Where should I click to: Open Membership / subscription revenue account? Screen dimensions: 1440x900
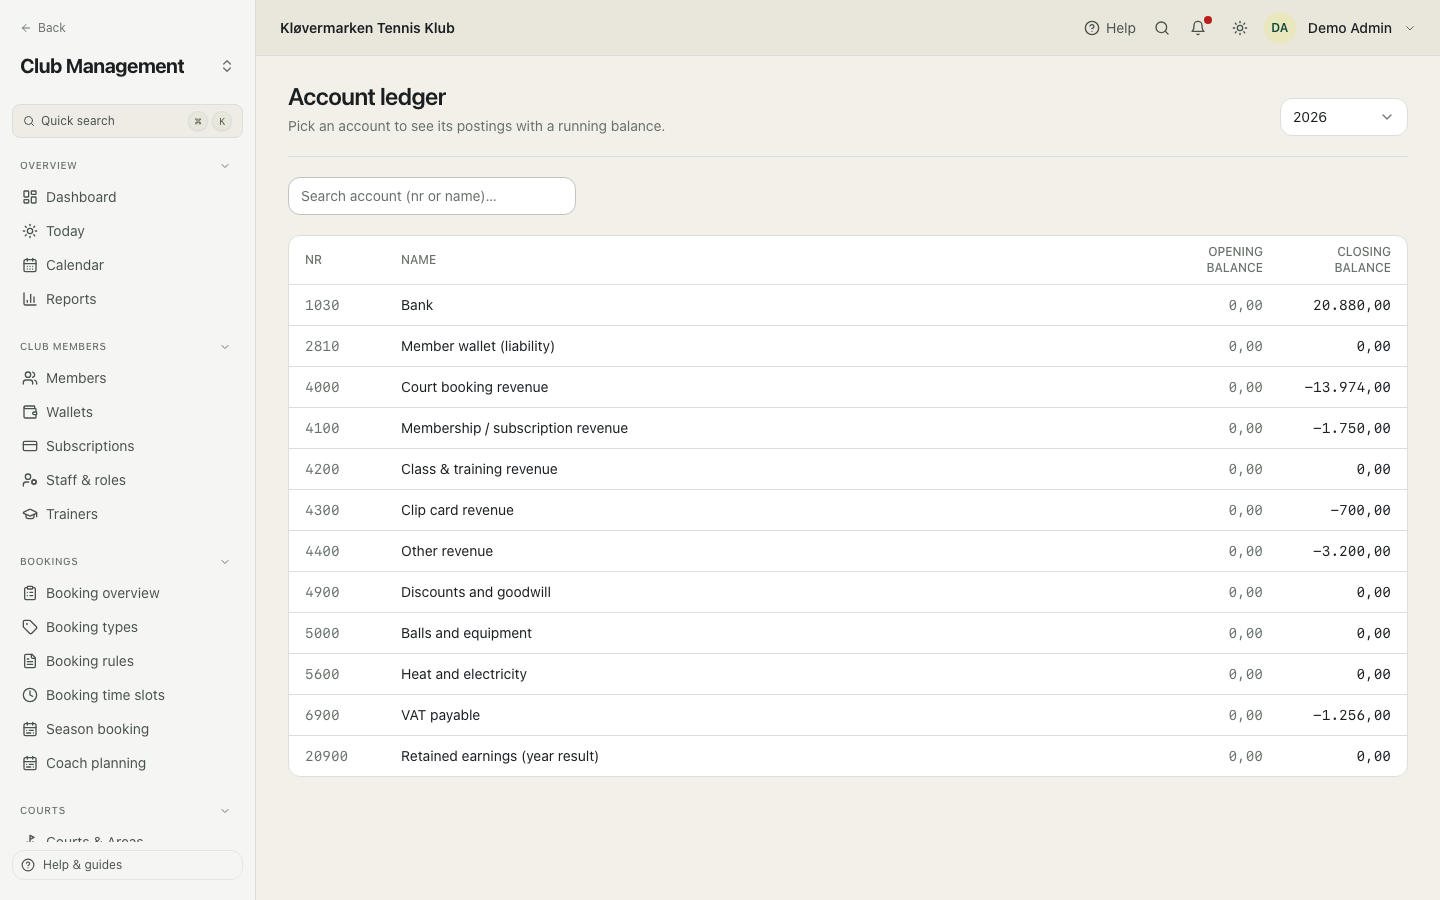point(848,428)
